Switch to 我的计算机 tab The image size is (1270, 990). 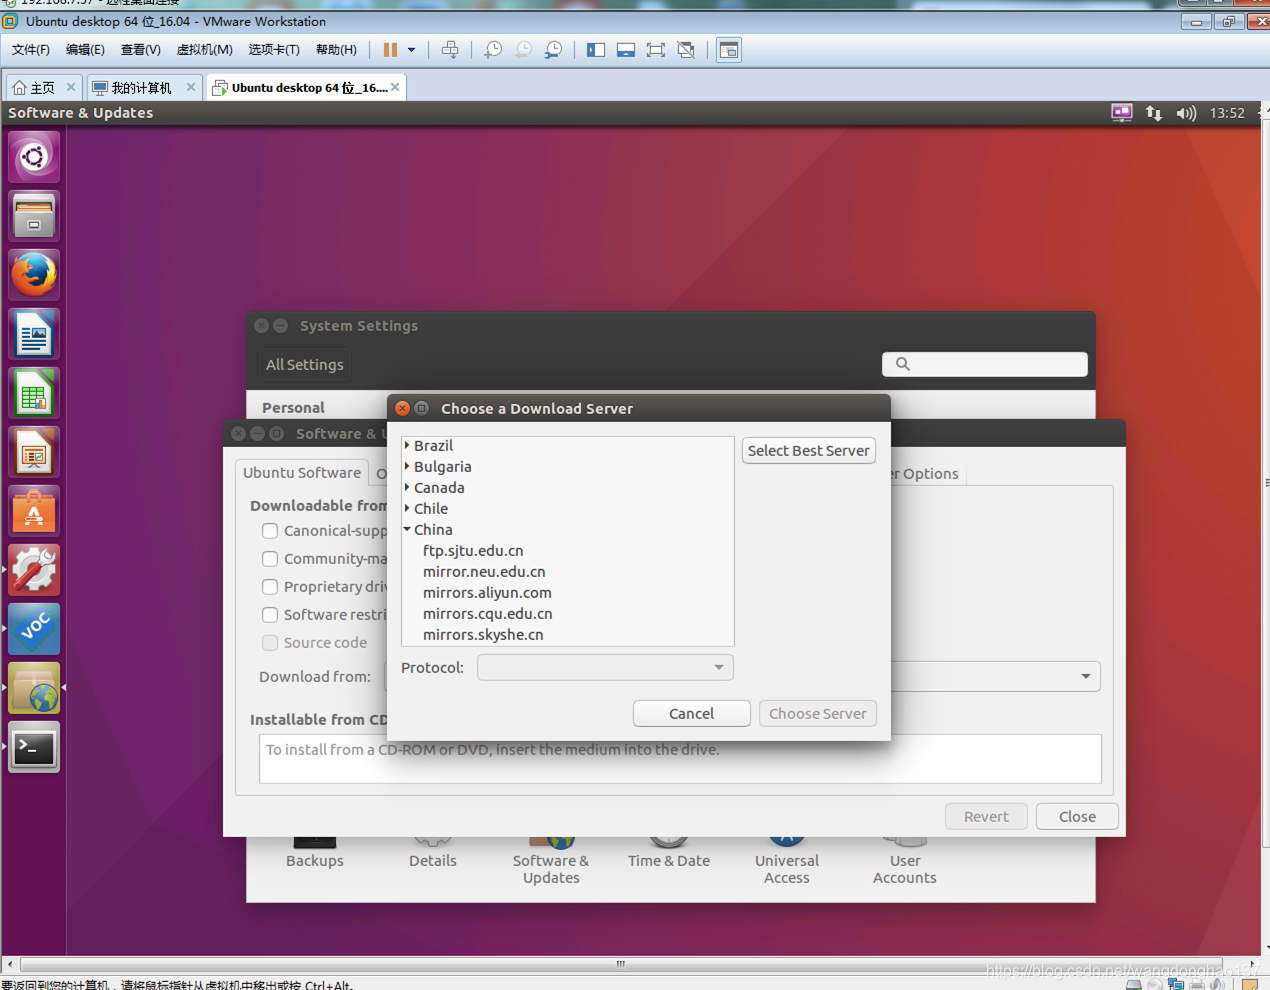tap(143, 88)
